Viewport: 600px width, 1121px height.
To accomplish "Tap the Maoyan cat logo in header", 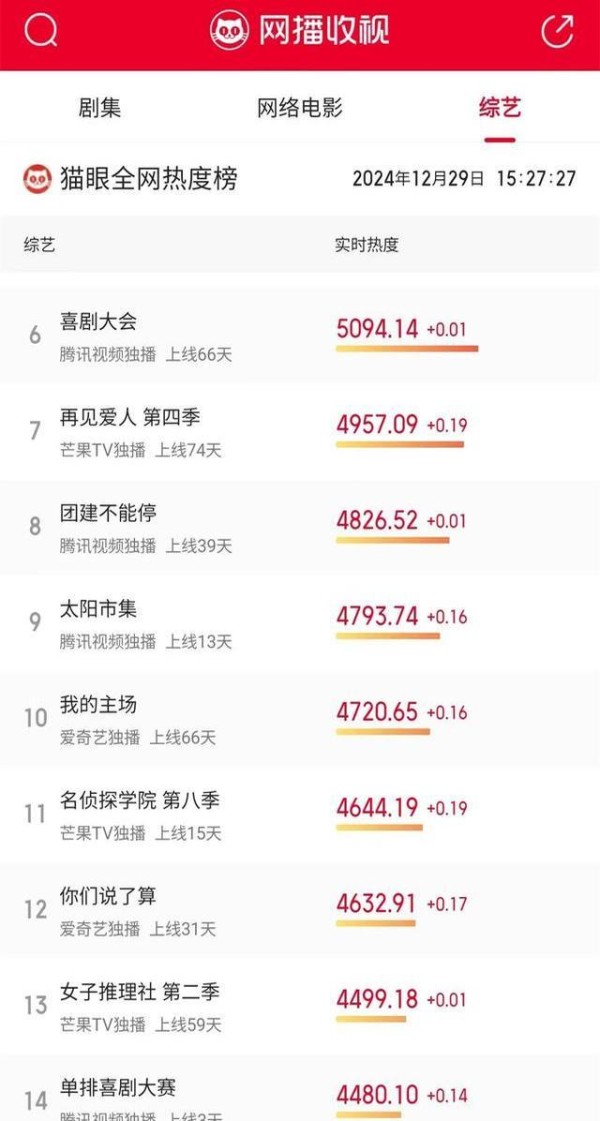I will [x=230, y=31].
